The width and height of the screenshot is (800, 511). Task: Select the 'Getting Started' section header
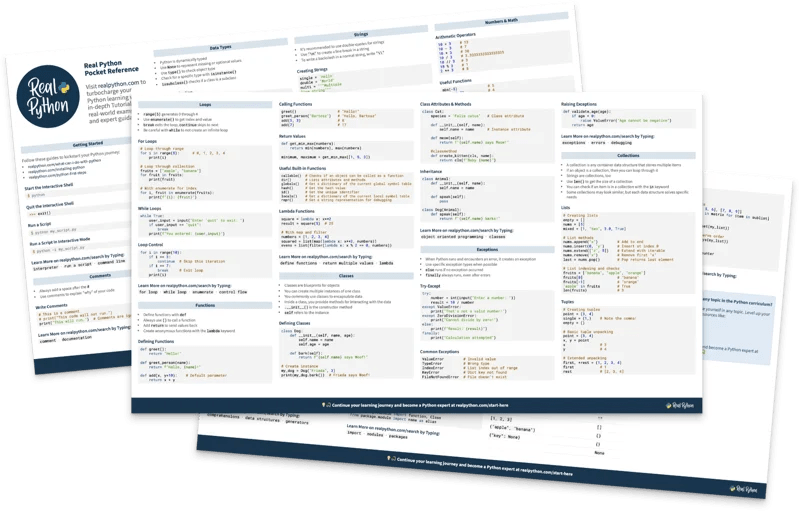coord(88,144)
